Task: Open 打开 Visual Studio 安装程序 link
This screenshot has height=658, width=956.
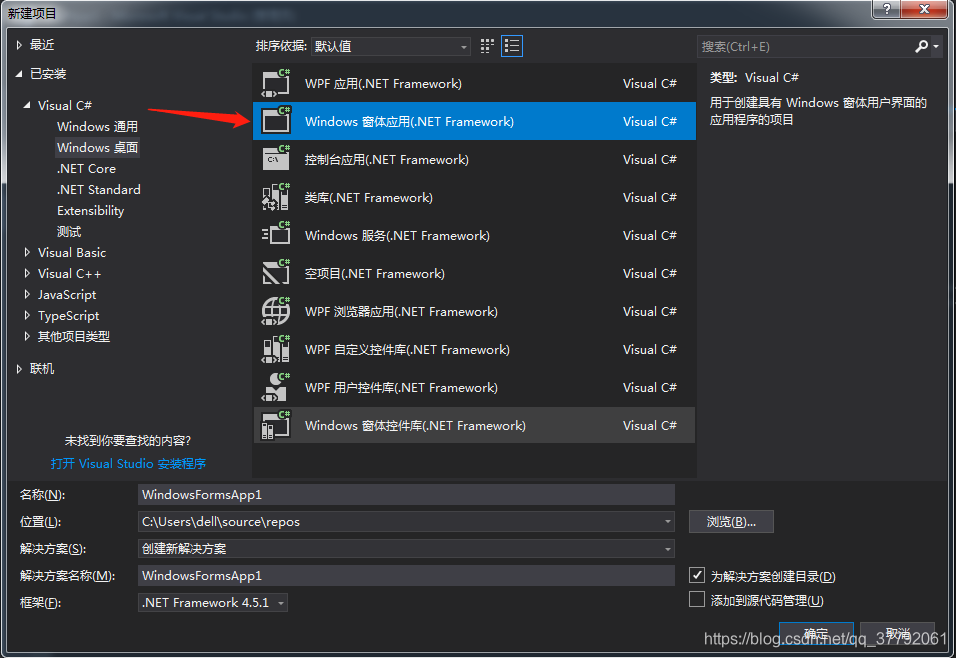Action: (129, 463)
